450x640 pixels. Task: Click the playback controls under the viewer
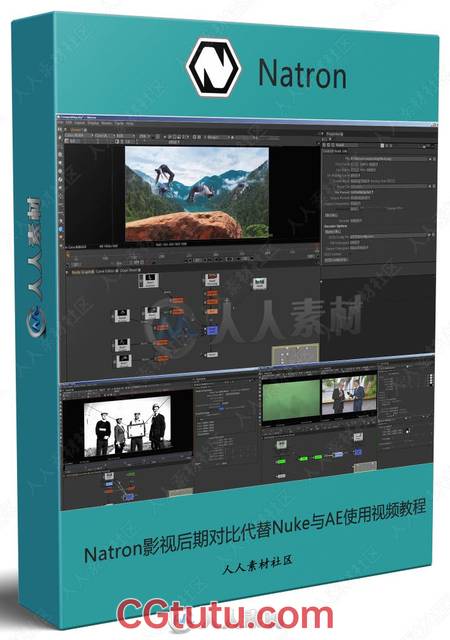click(x=218, y=259)
